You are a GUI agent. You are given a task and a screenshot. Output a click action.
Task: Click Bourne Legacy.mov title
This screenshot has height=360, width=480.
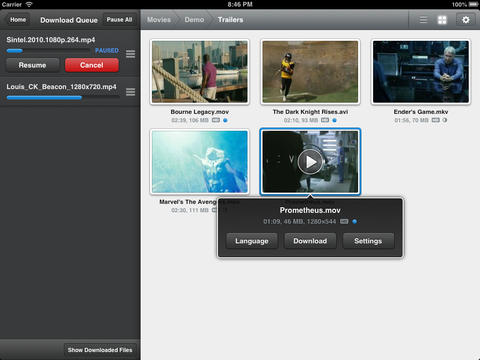(200, 112)
